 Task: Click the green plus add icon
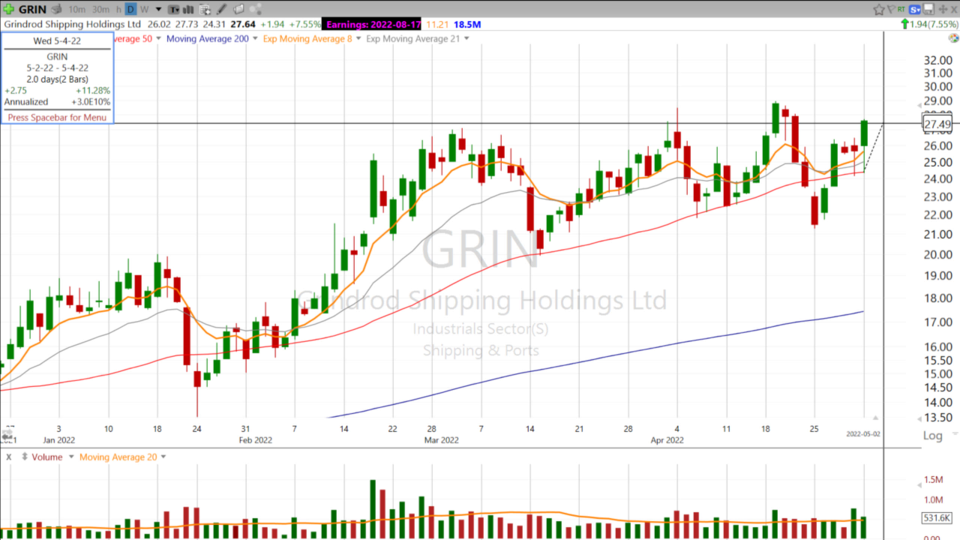9,9
